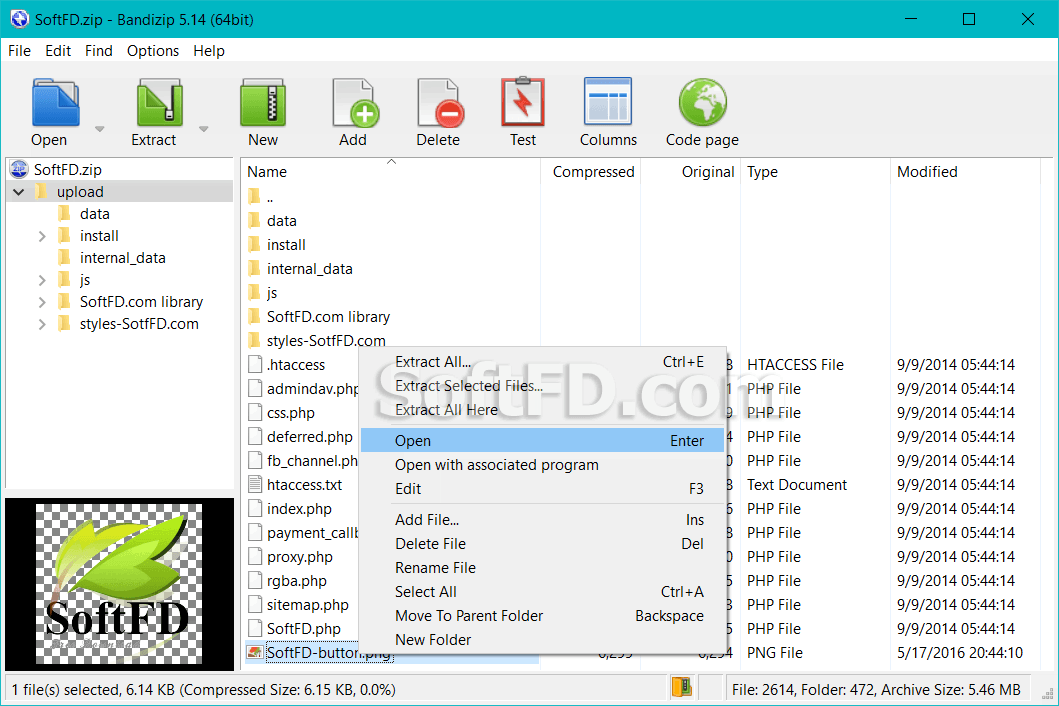Click the internal_data folder icon in tree
1059x706 pixels.
[x=64, y=257]
